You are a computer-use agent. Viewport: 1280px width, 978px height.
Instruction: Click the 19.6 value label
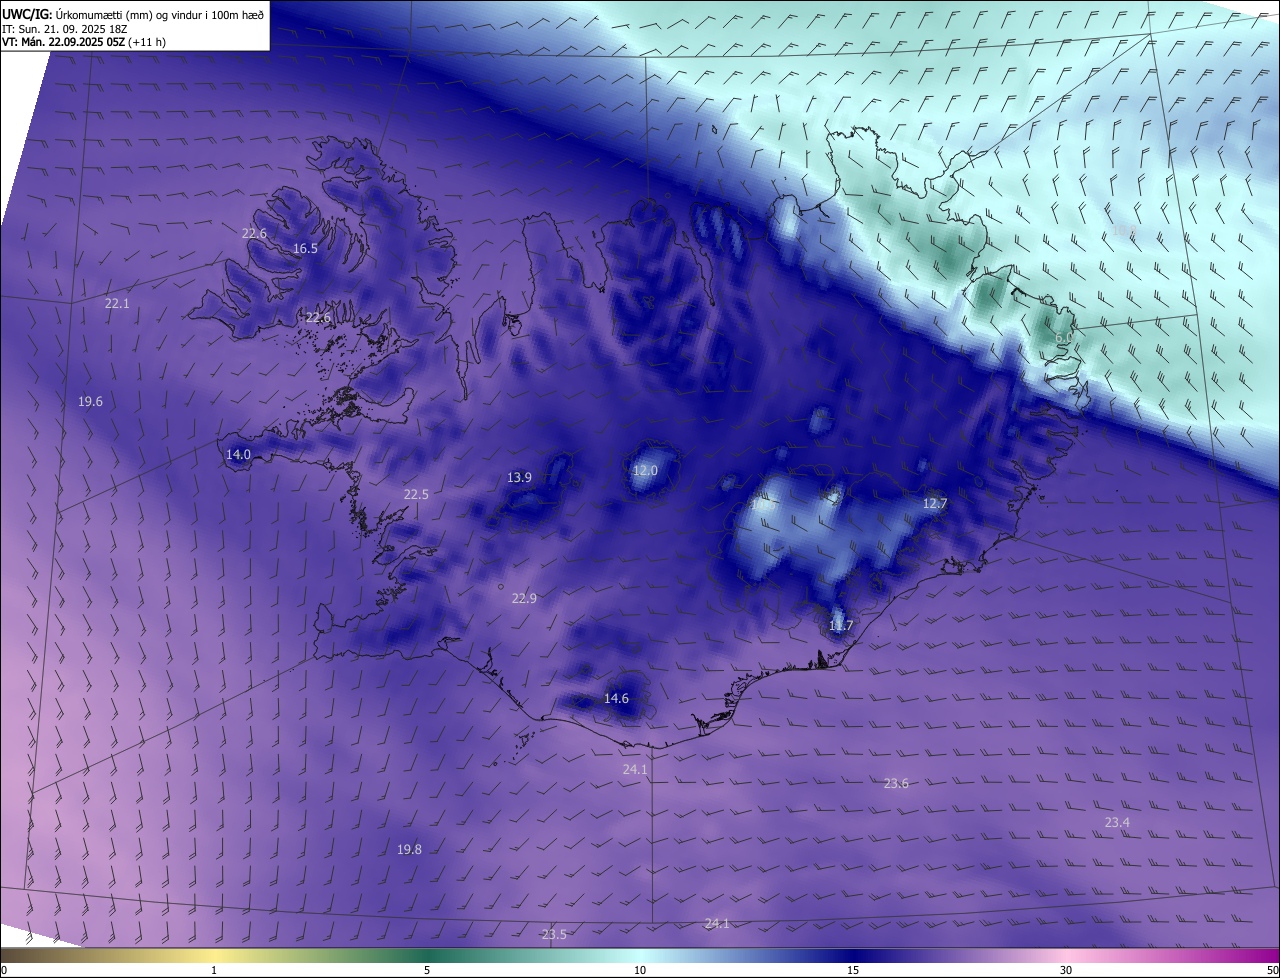coord(90,401)
